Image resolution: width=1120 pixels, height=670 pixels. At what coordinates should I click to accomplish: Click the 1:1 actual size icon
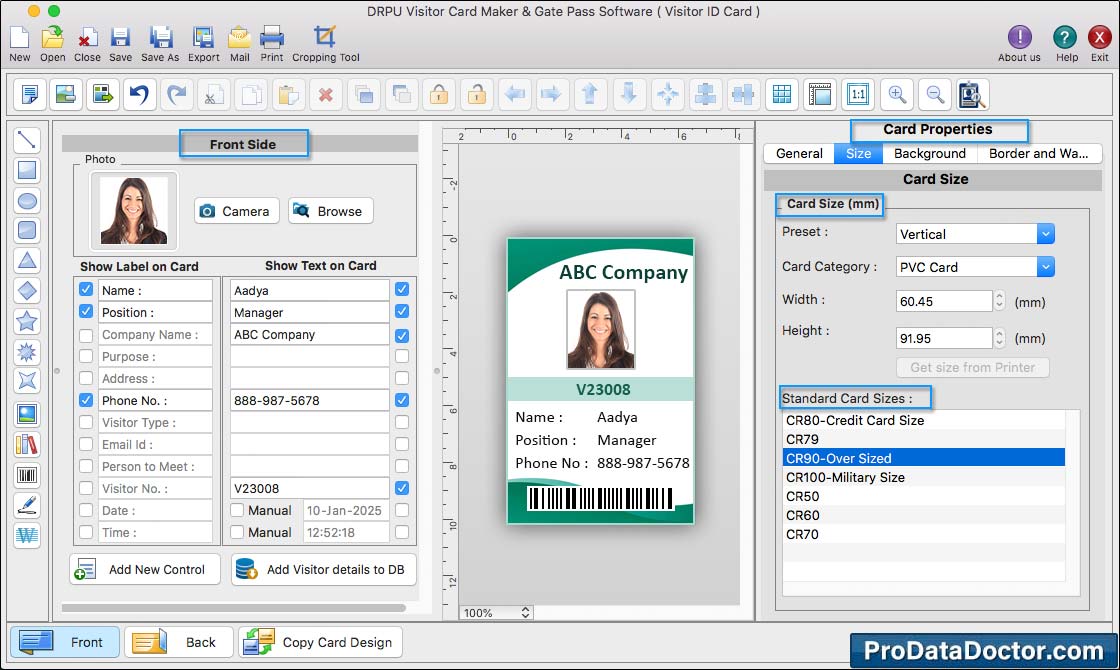(x=858, y=94)
